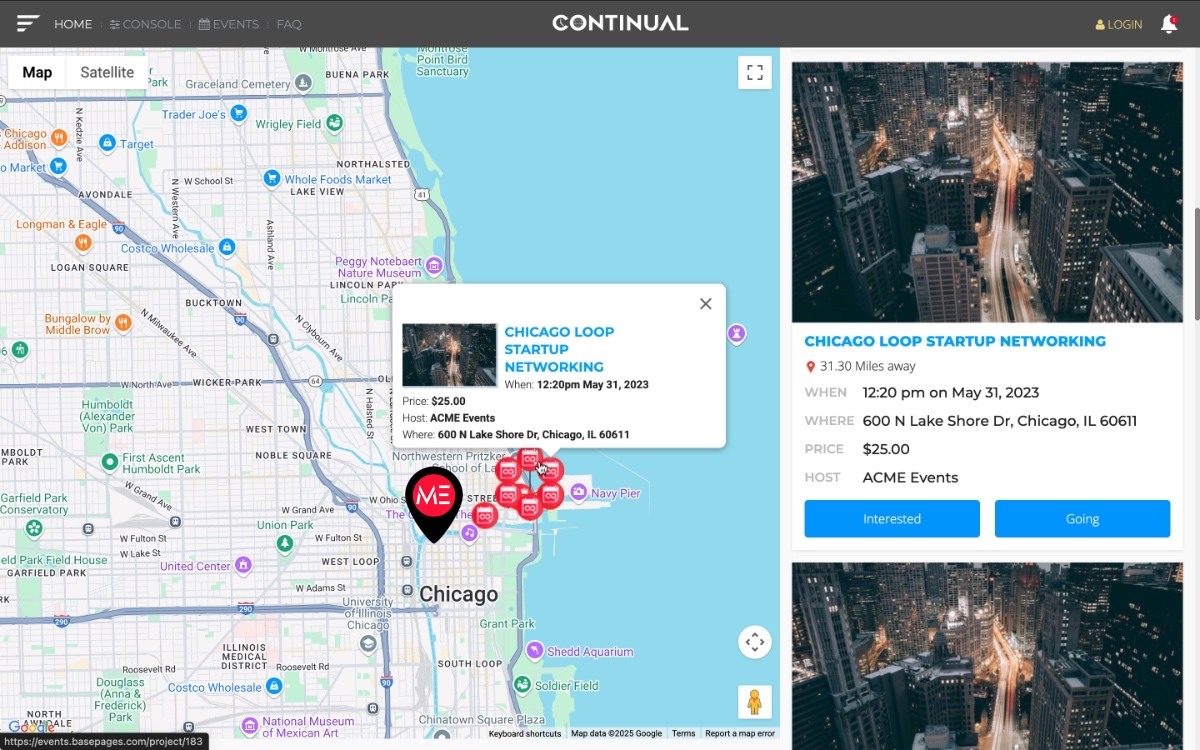
Task: Click the Interested button
Action: tap(892, 519)
